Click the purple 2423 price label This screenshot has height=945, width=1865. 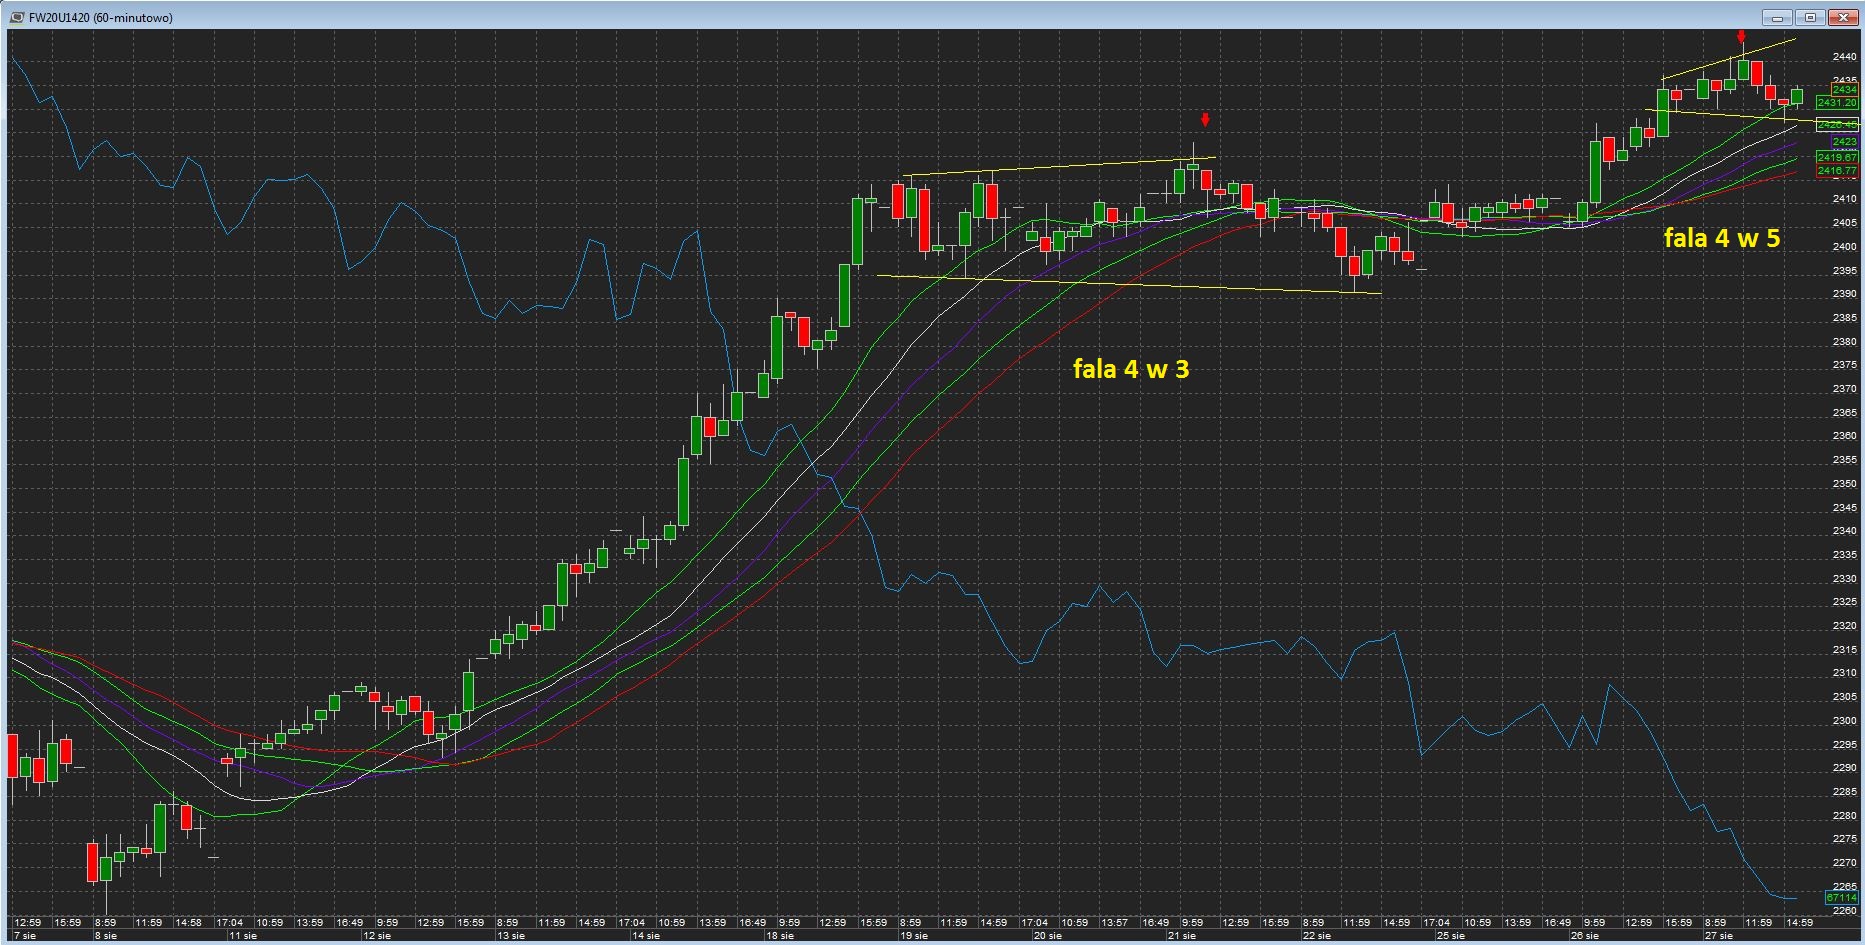coord(1844,142)
